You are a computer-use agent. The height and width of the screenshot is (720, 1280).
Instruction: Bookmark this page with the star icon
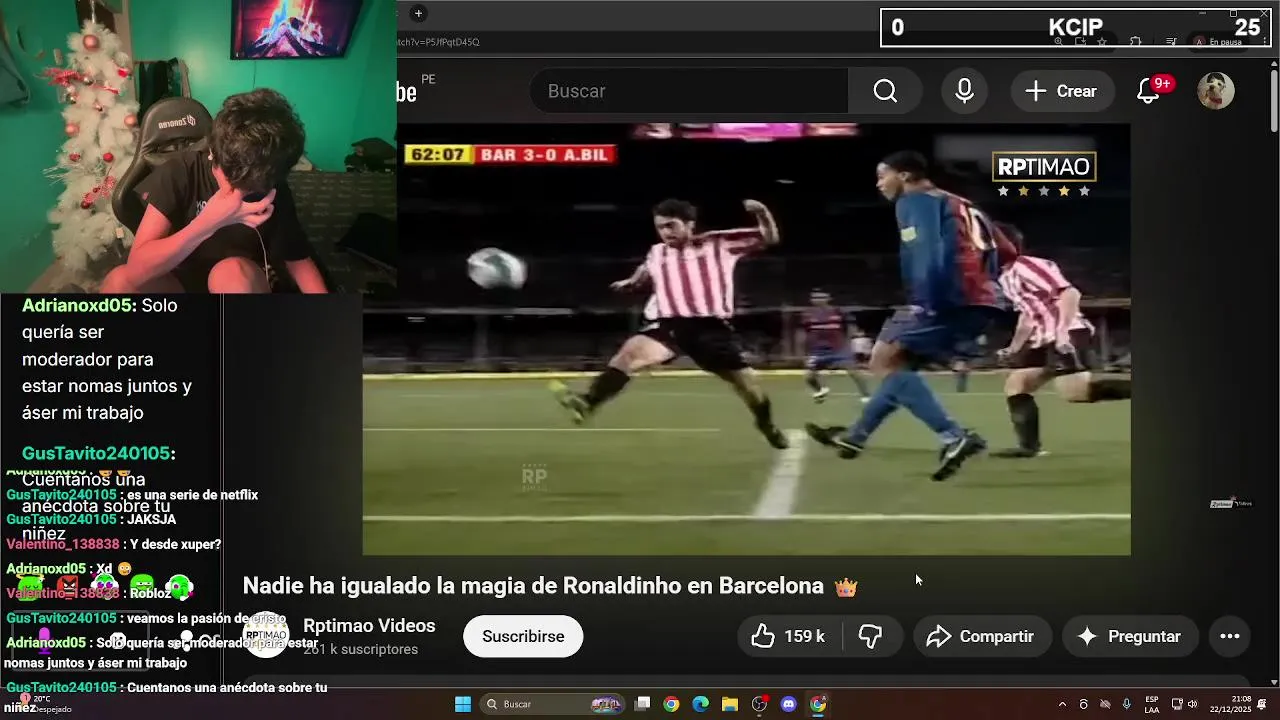[x=1102, y=41]
